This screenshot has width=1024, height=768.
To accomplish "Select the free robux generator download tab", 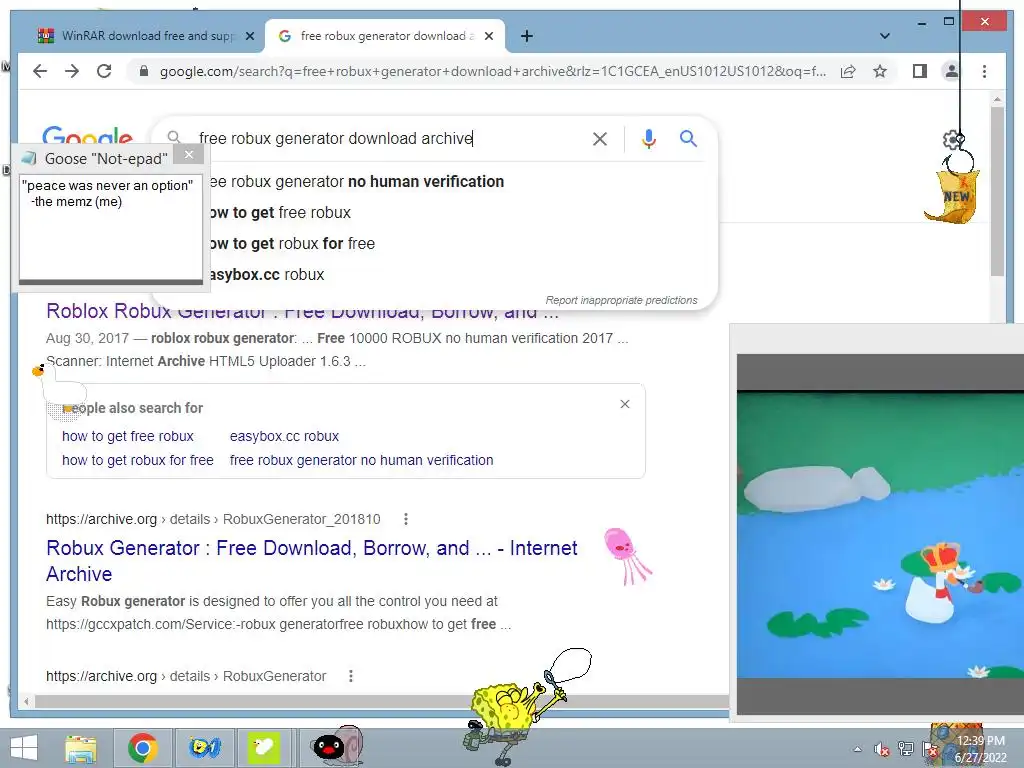I will pos(383,36).
